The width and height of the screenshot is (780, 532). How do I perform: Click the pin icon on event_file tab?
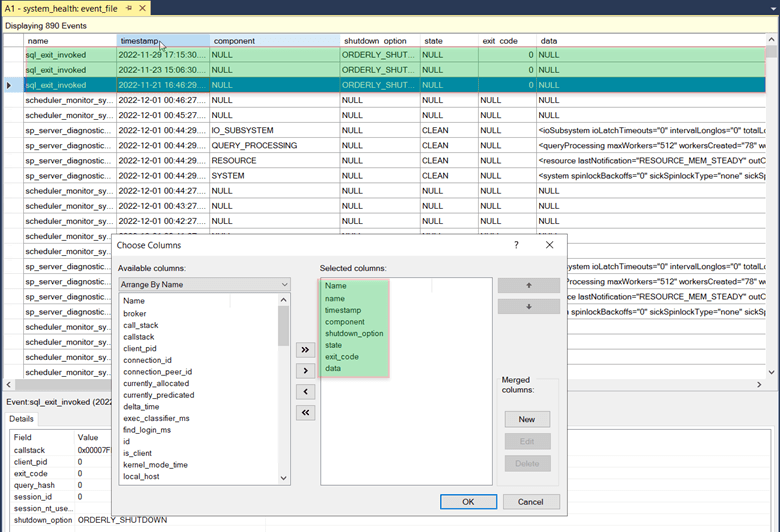click(x=129, y=8)
